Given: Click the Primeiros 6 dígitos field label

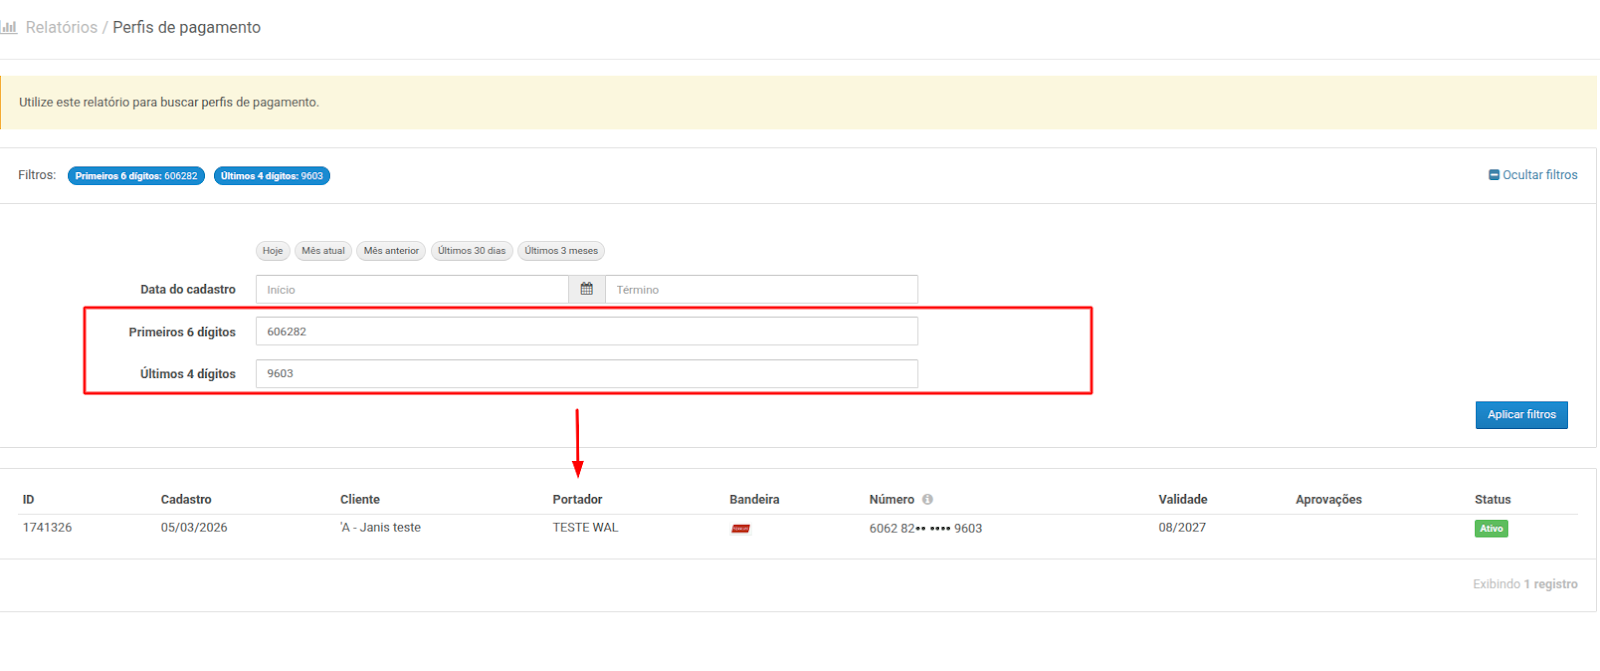Looking at the screenshot, I should pyautogui.click(x=182, y=331).
